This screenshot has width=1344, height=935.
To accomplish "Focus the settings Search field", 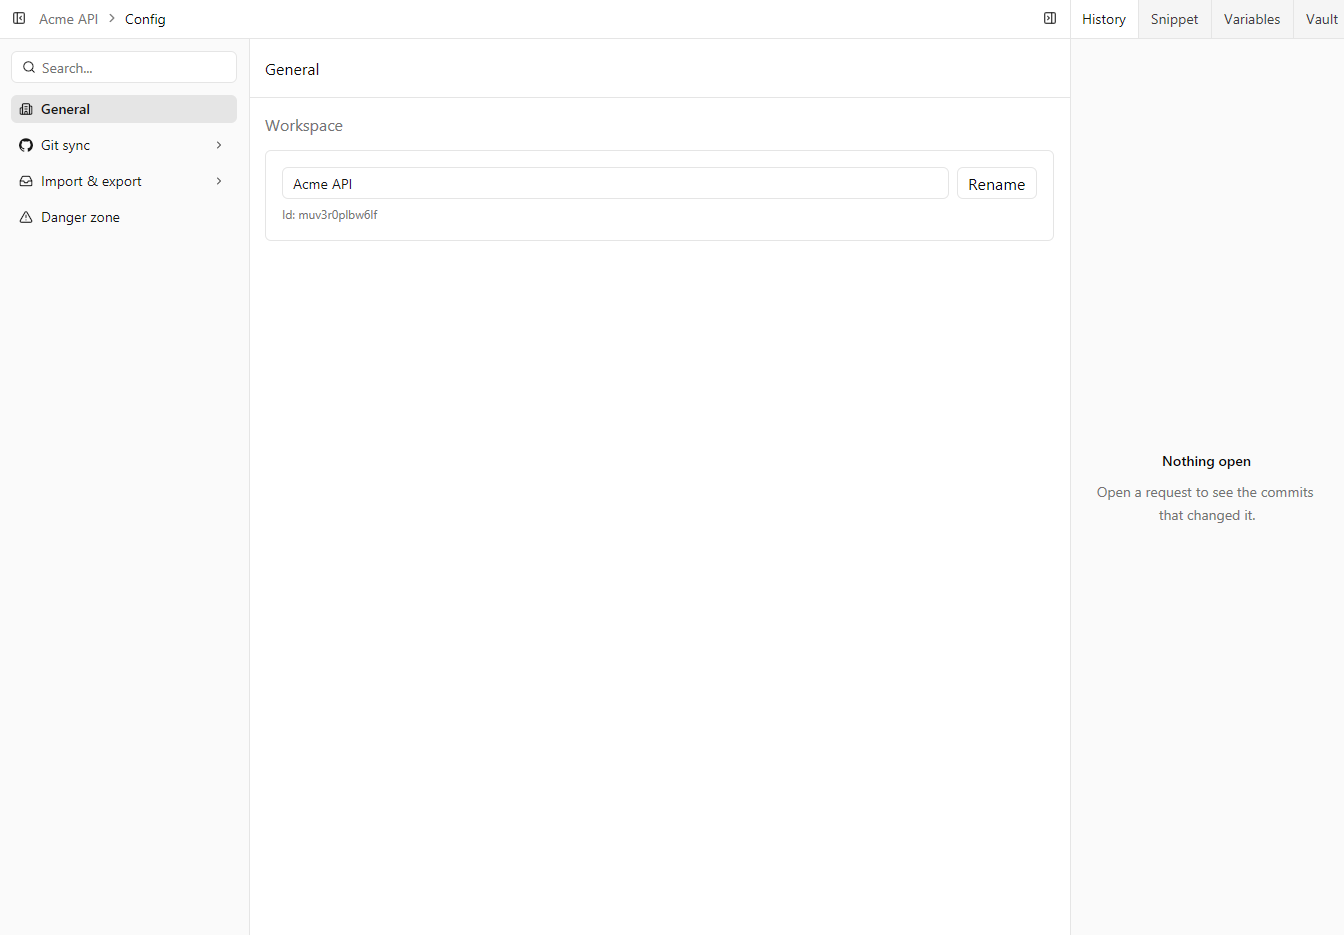I will click(x=124, y=67).
